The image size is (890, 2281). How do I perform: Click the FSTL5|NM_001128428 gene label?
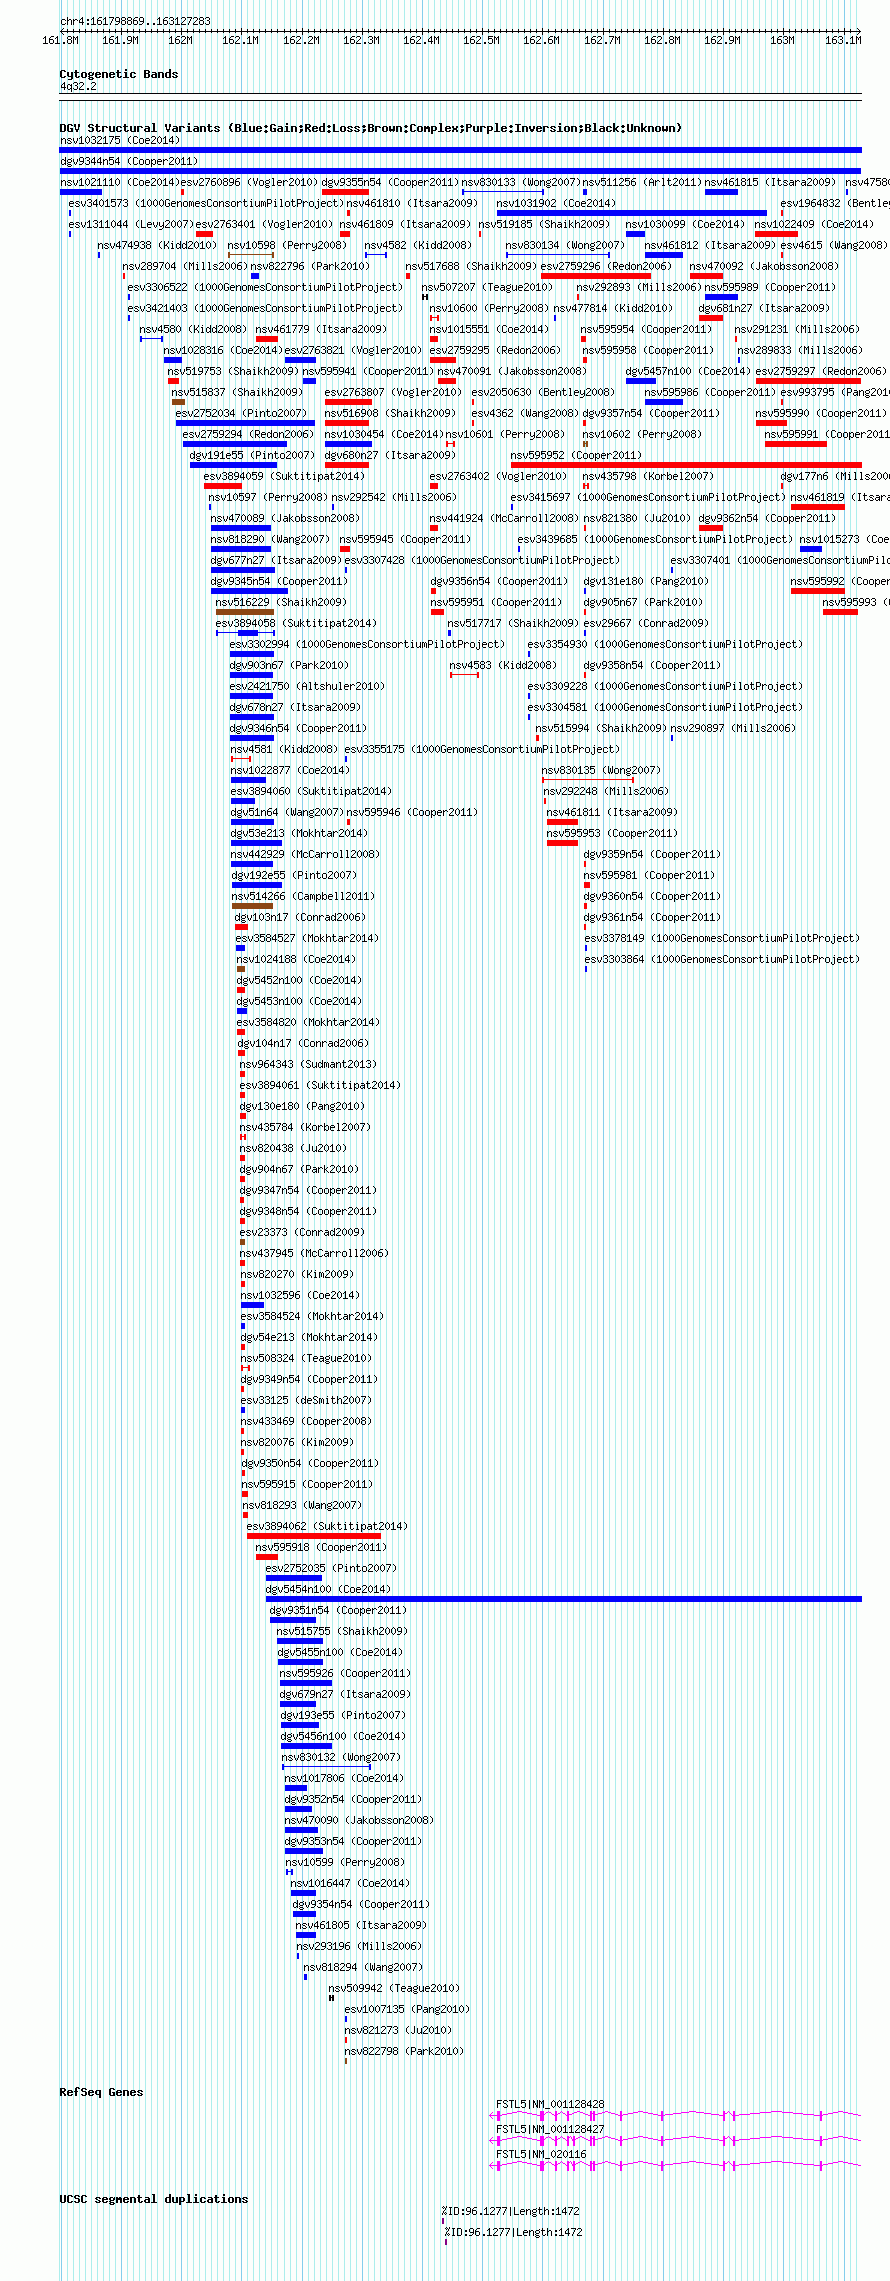click(550, 2104)
